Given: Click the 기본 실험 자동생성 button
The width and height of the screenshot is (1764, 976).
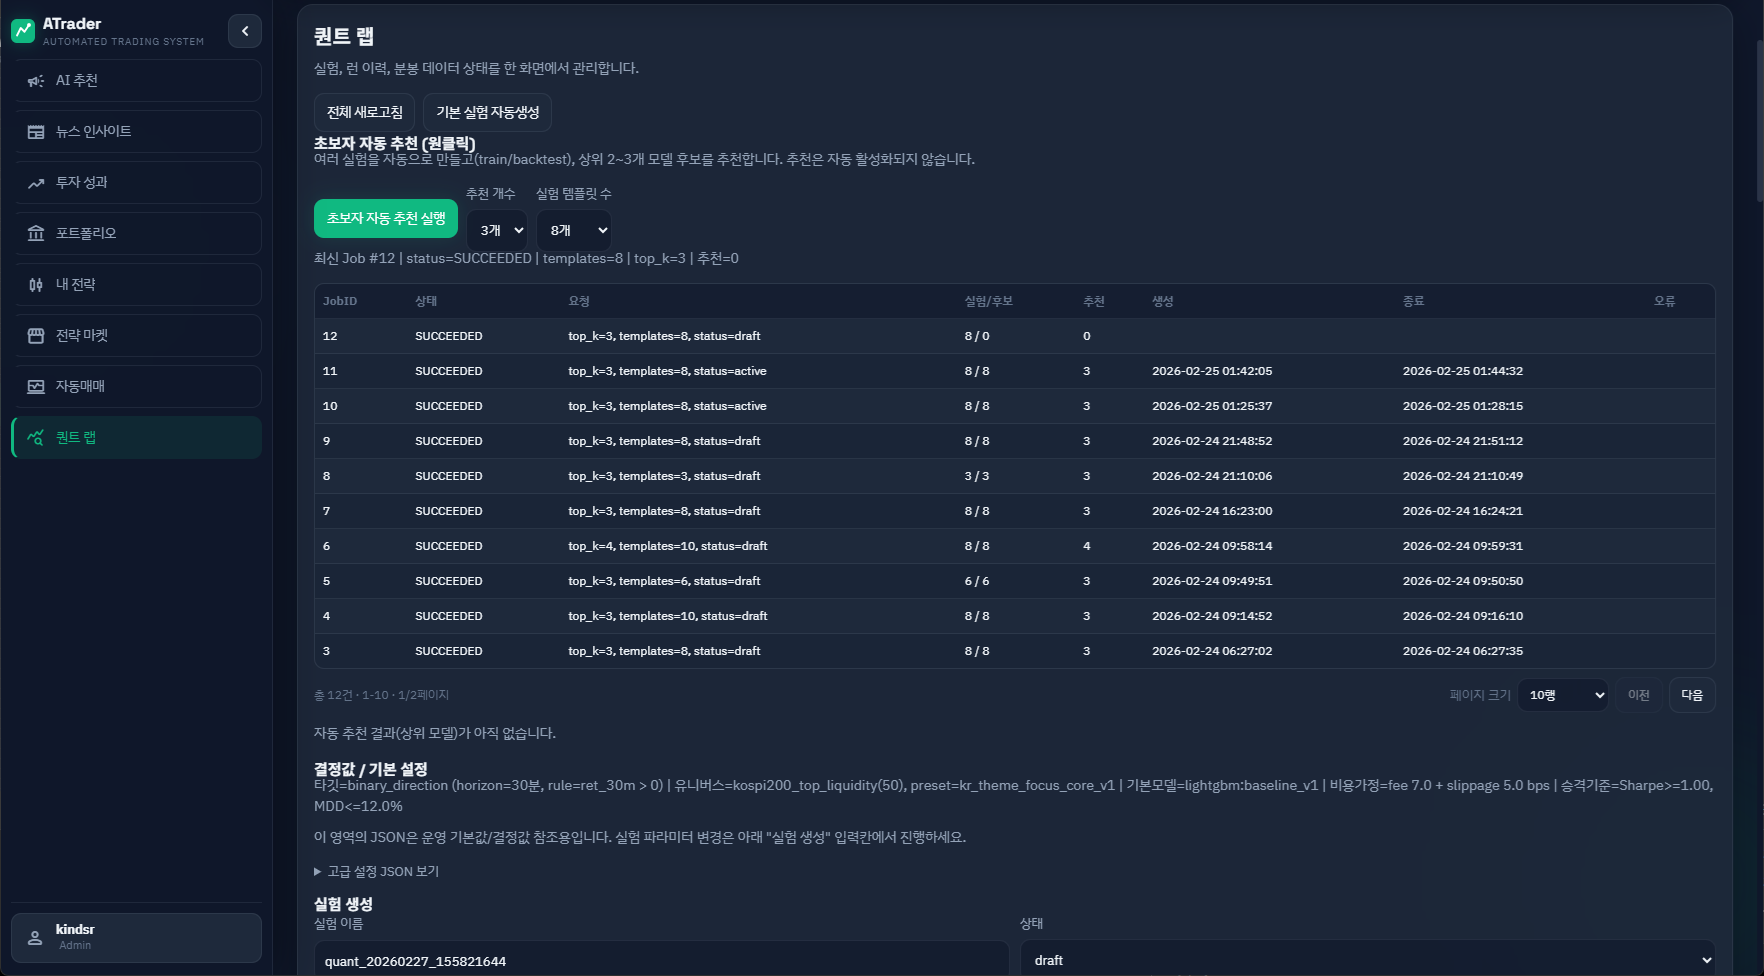Looking at the screenshot, I should 487,112.
